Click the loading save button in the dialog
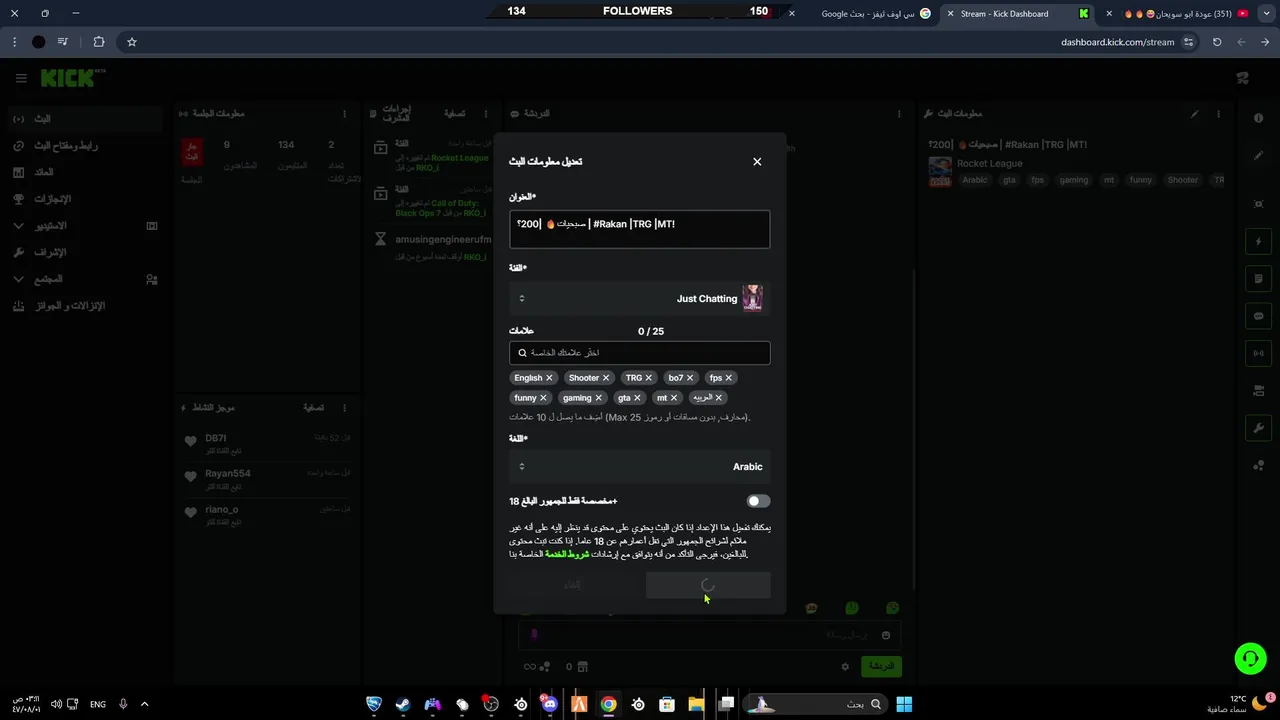1280x720 pixels. 708,585
